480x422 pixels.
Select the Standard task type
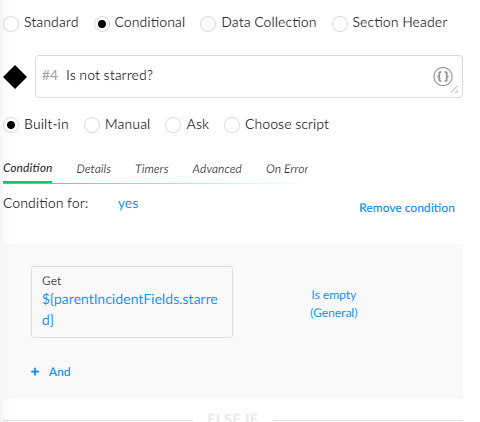coord(11,24)
